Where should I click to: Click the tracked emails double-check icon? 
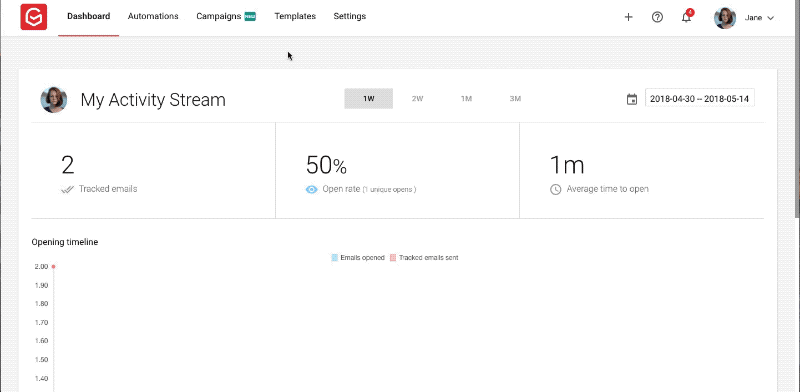click(x=67, y=189)
